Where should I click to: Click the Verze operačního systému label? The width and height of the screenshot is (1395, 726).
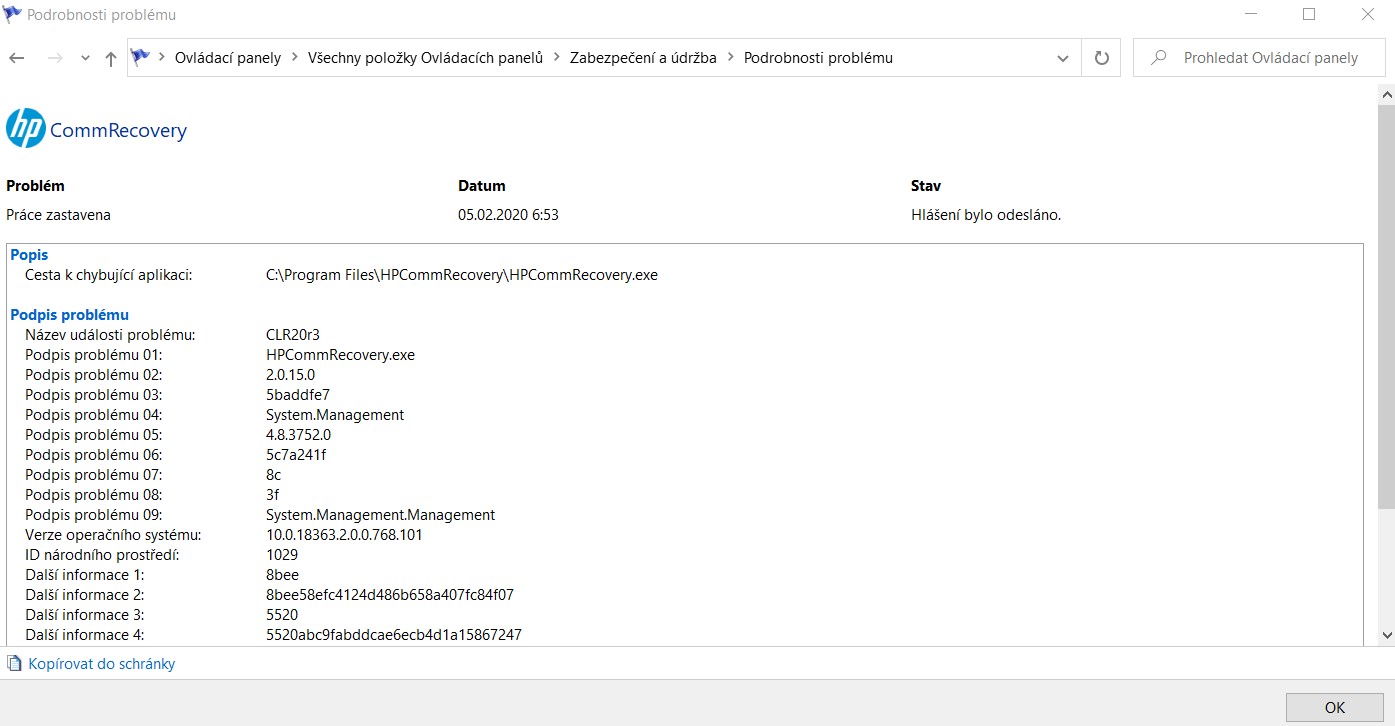[113, 535]
